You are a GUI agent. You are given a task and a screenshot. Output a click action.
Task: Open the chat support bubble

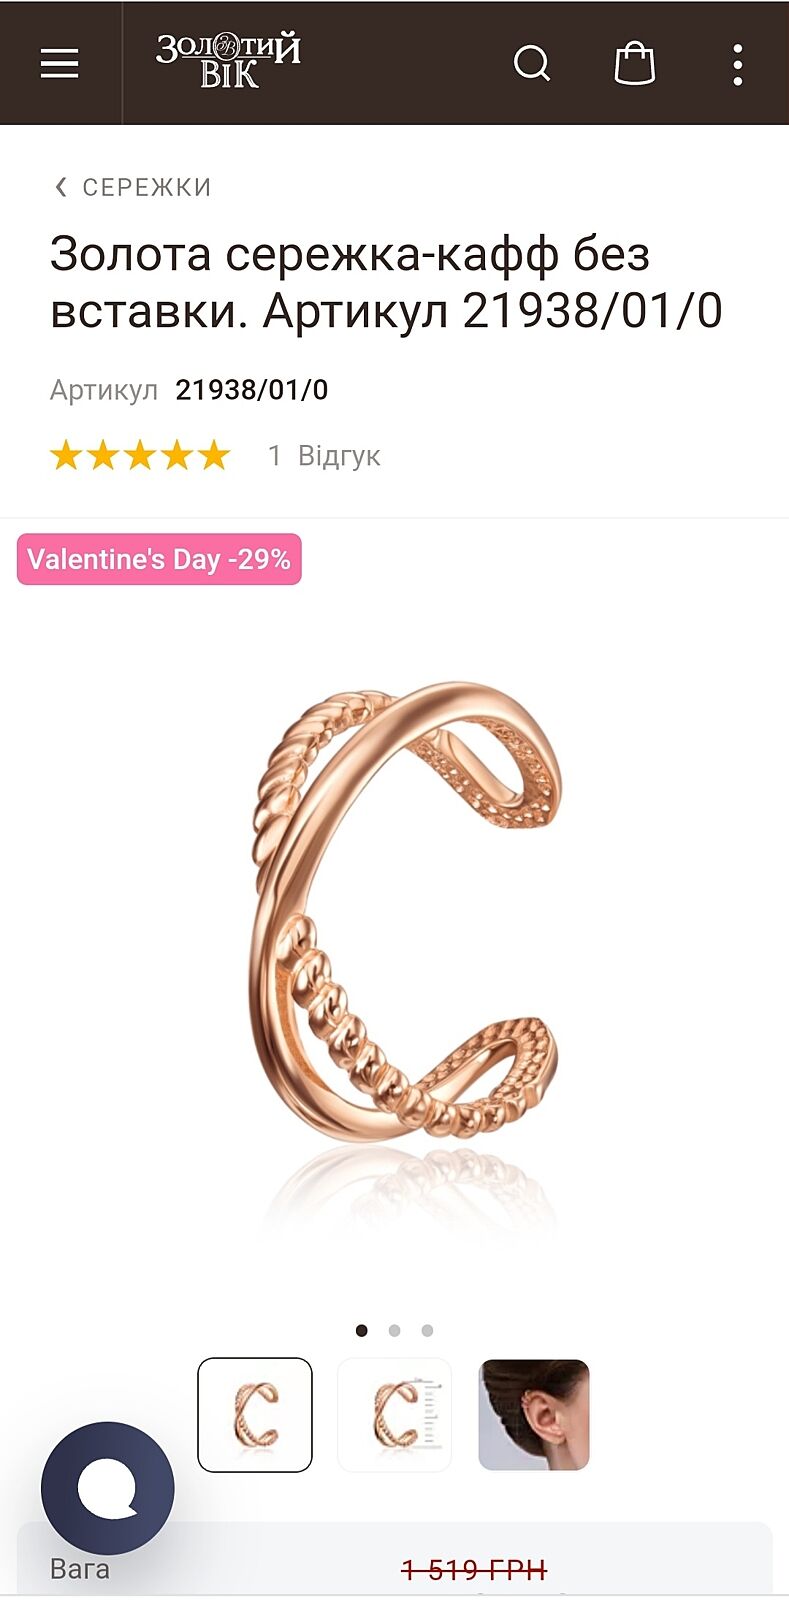[108, 1488]
